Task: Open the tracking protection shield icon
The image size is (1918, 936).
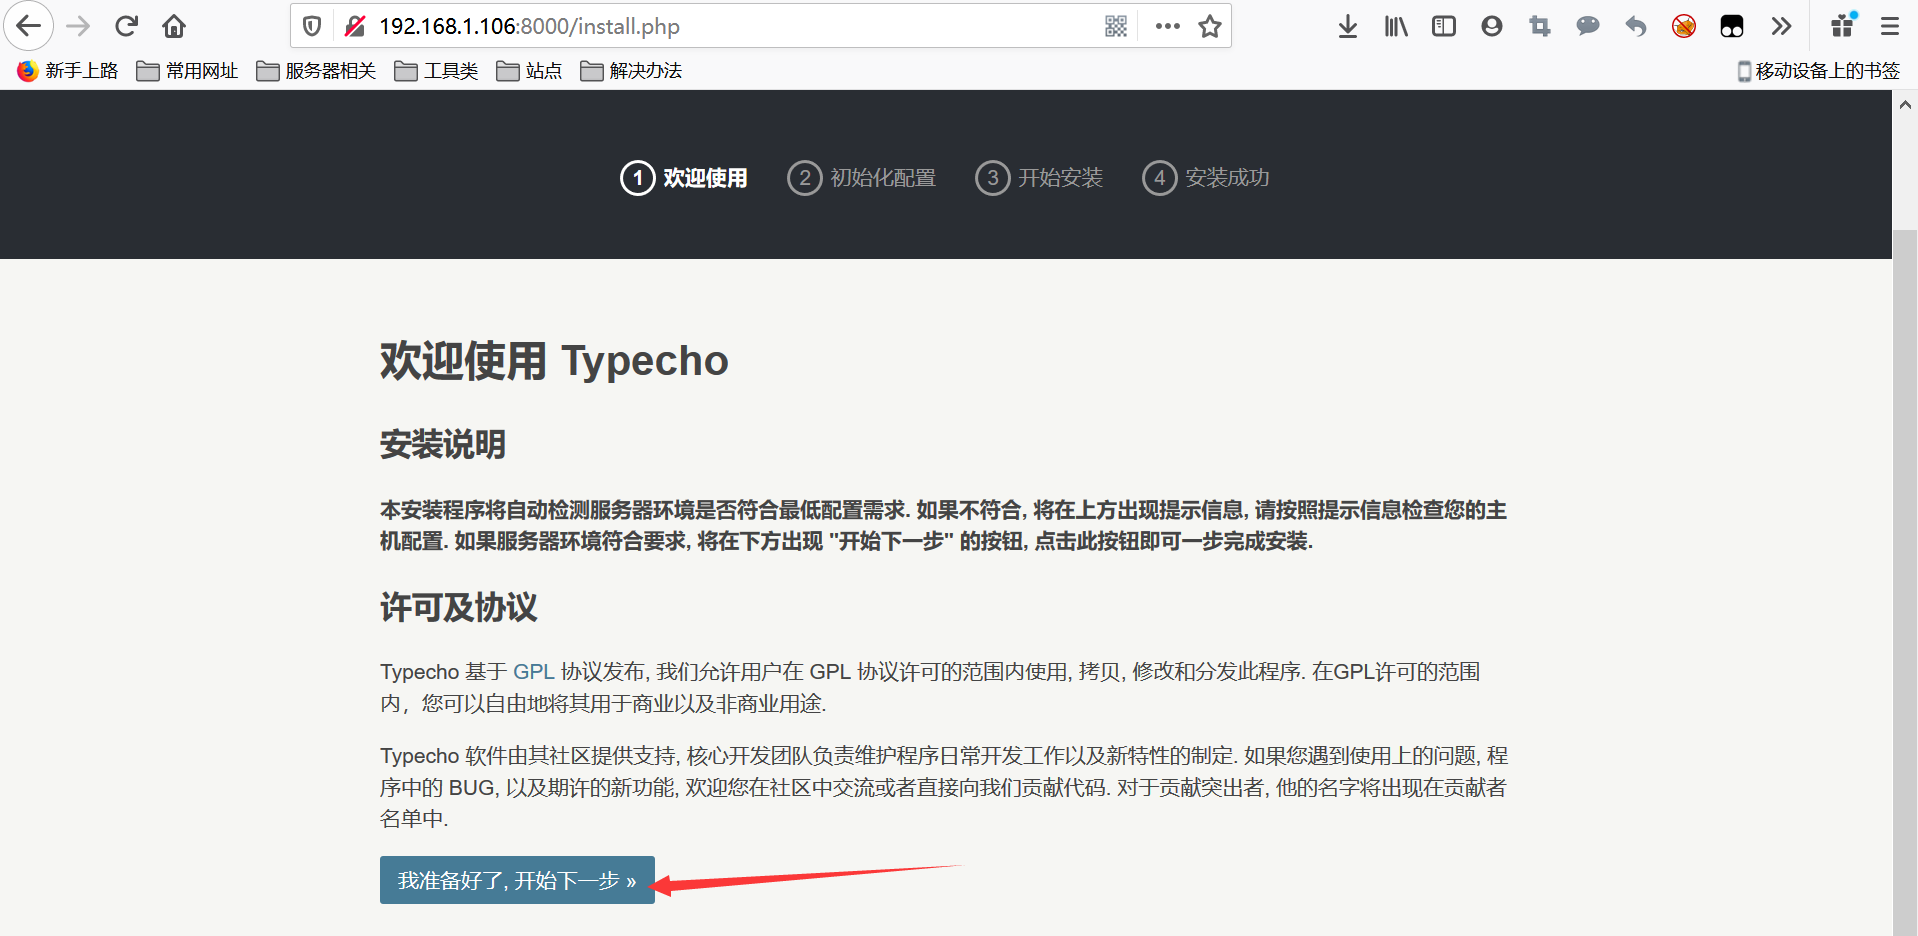Action: [x=312, y=26]
